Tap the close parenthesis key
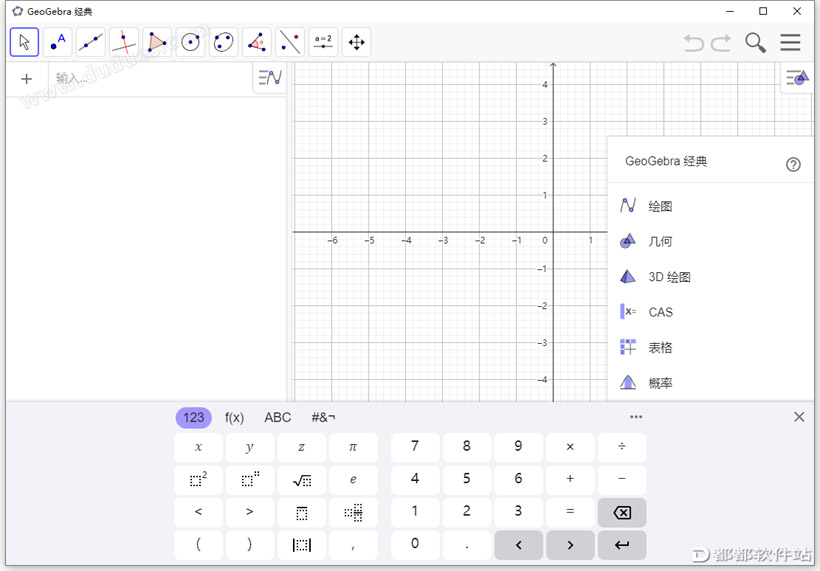Screen dimensions: 820x571 point(249,545)
